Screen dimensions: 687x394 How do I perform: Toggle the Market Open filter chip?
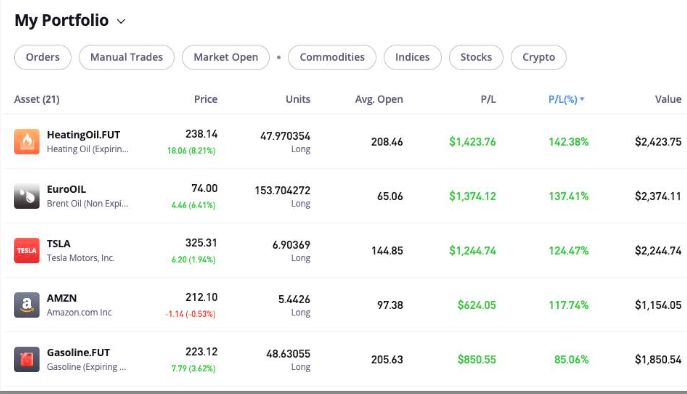[226, 57]
